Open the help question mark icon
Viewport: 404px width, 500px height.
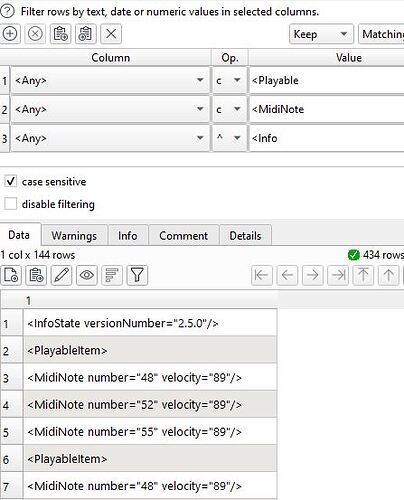(x=7, y=11)
